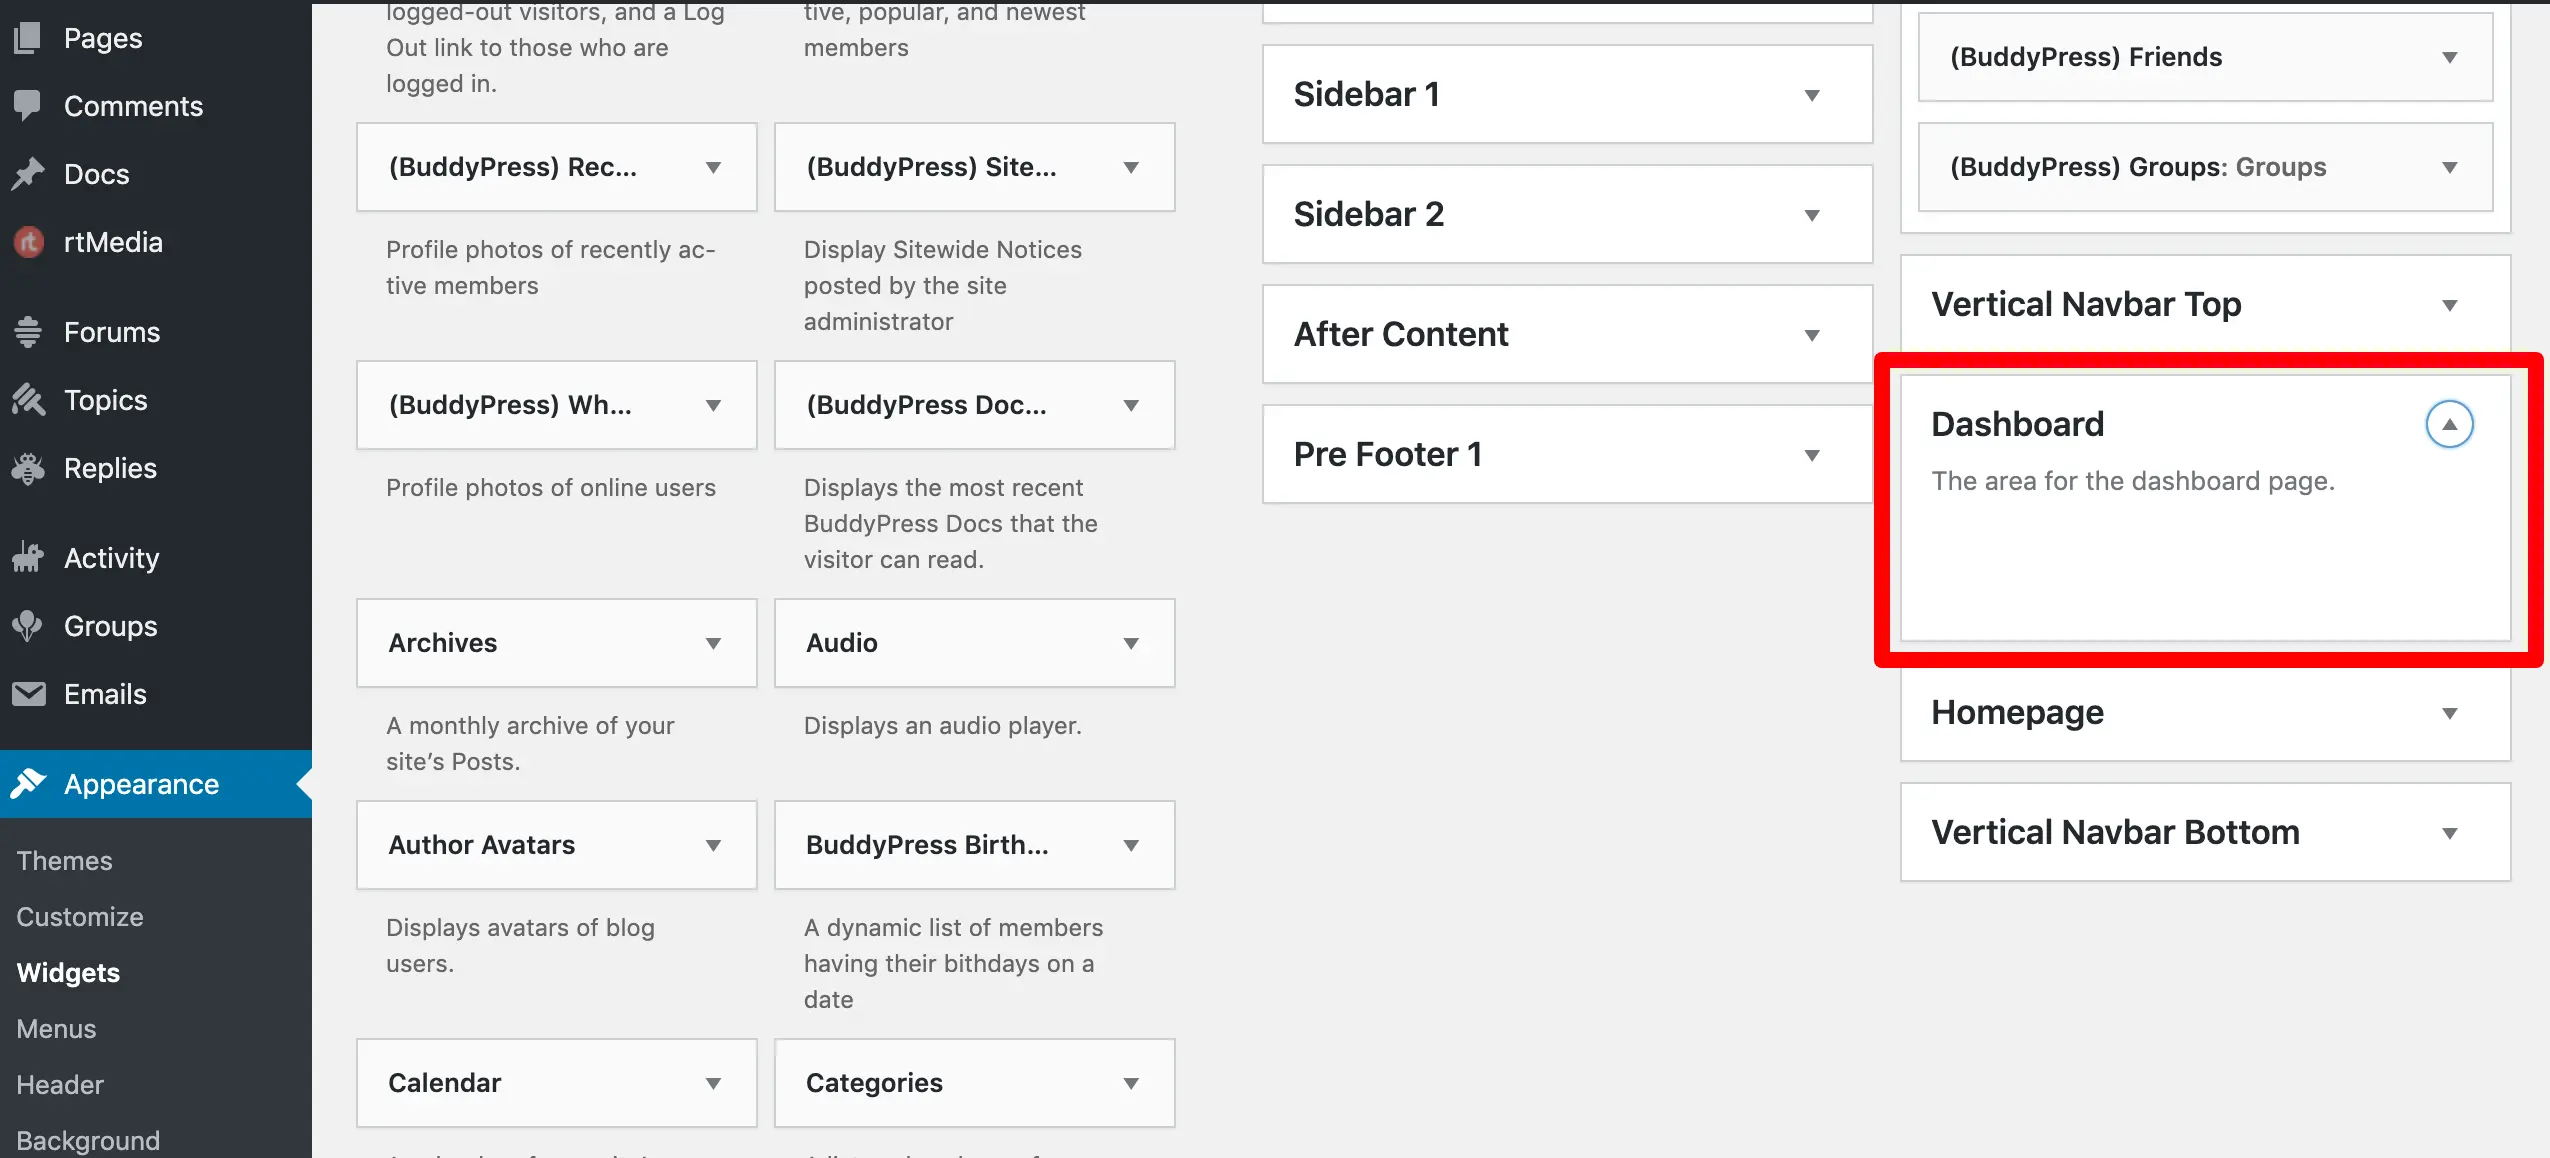Click the Comments speech bubble icon
This screenshot has height=1158, width=2550.
coord(28,105)
